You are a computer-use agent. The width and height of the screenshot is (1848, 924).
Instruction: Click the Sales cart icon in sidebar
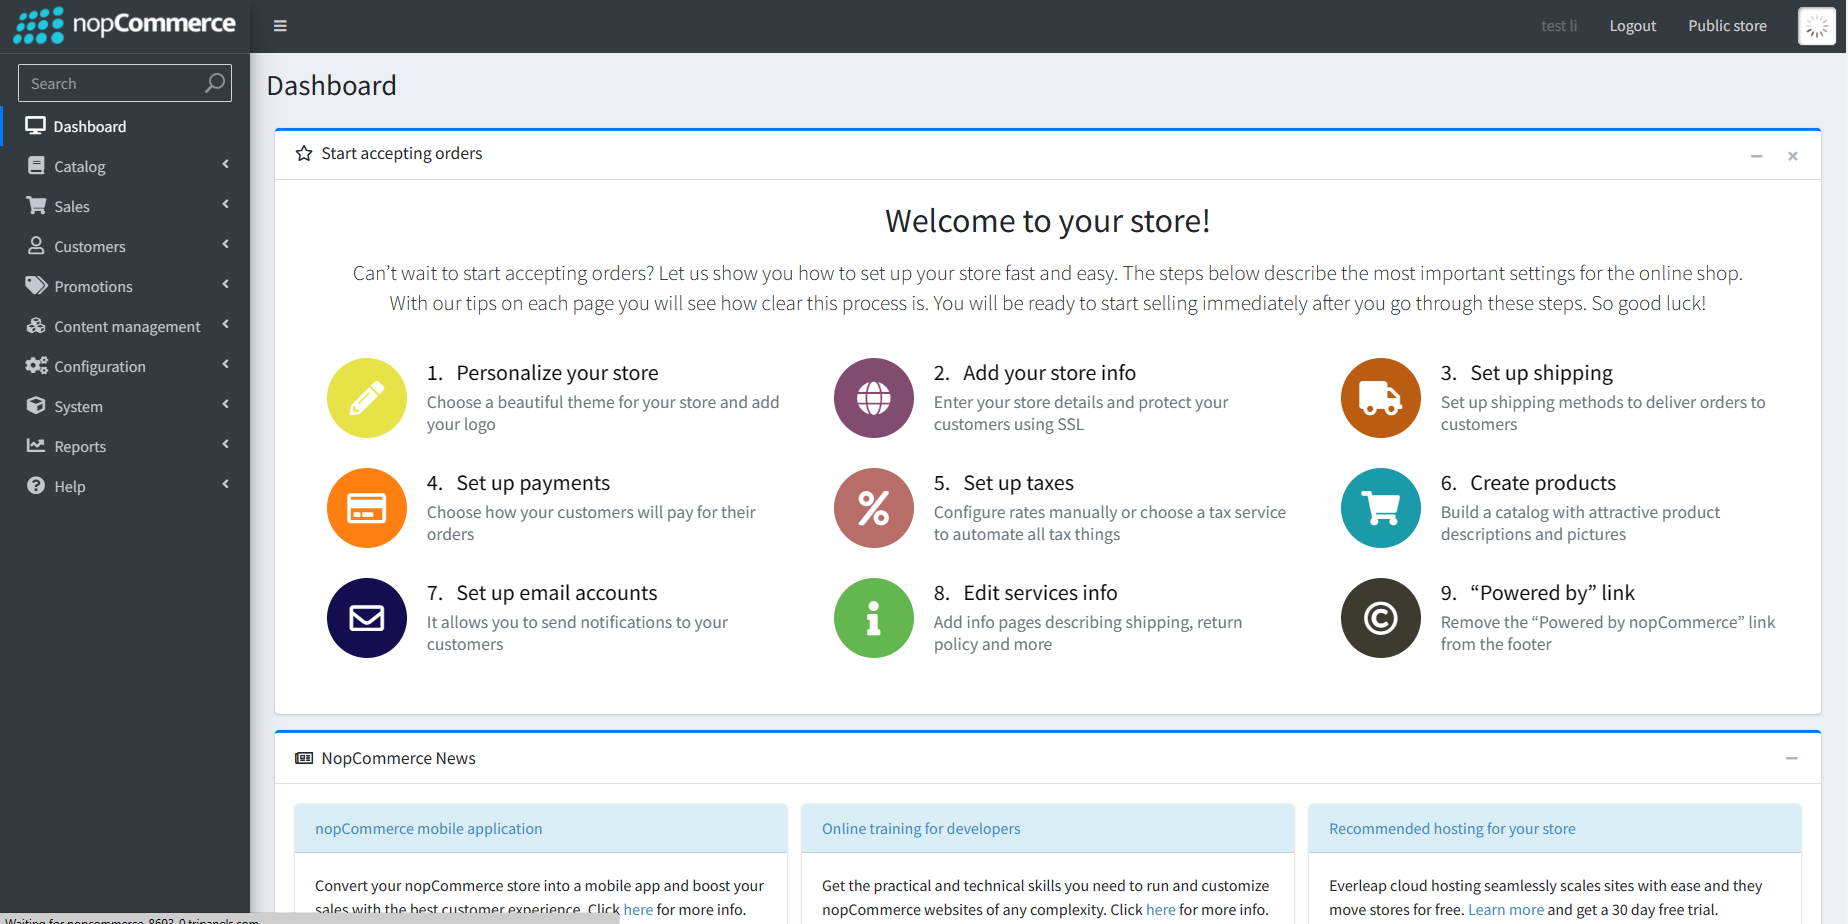click(36, 206)
